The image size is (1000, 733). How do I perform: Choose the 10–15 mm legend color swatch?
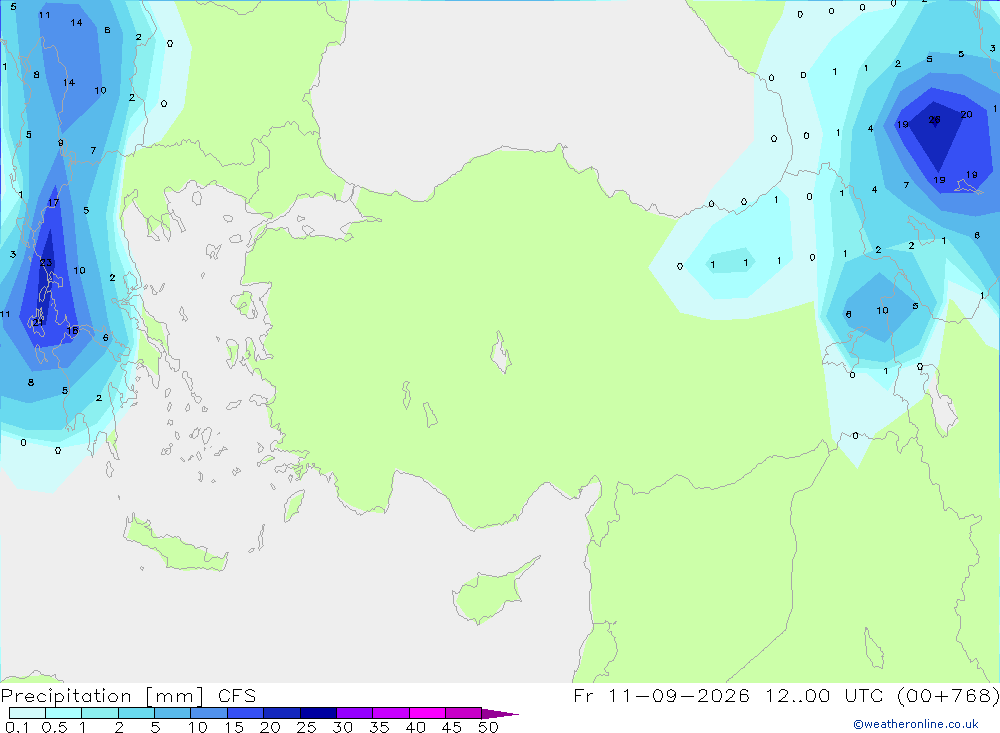click(x=209, y=713)
